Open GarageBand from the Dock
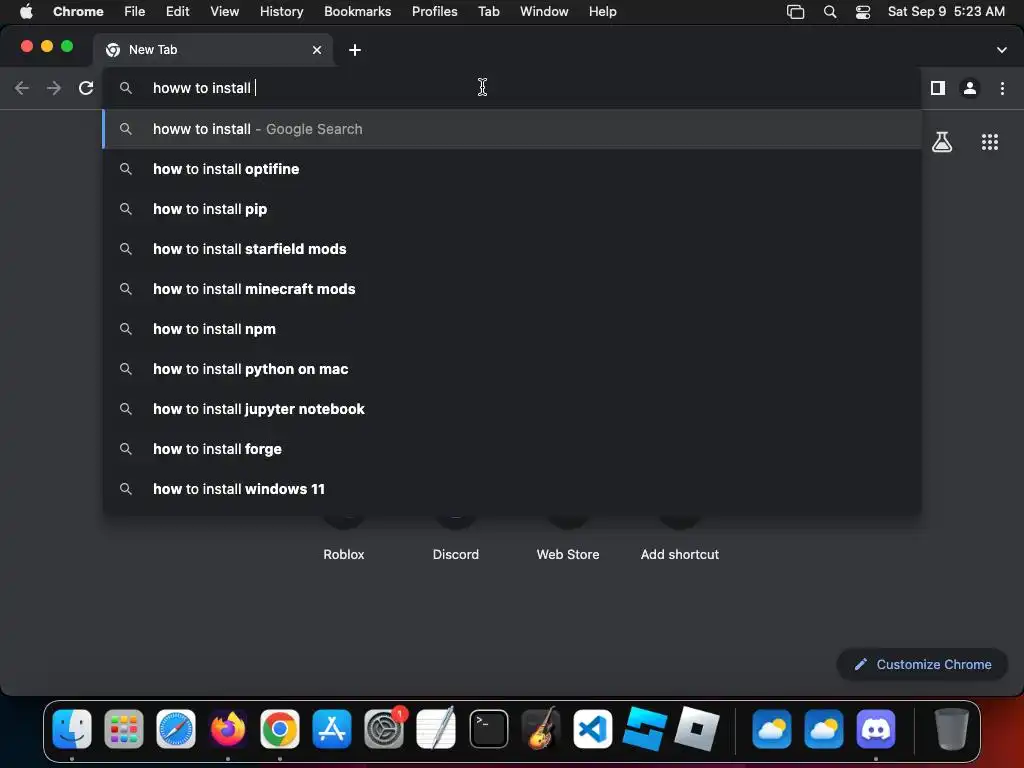This screenshot has width=1024, height=768. 541,728
